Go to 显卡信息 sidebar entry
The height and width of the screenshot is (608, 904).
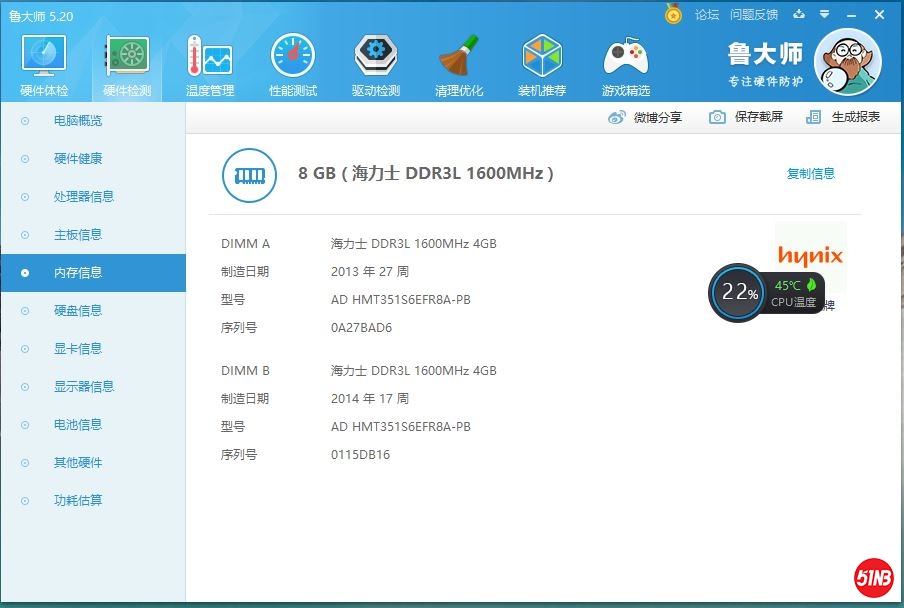coord(78,349)
